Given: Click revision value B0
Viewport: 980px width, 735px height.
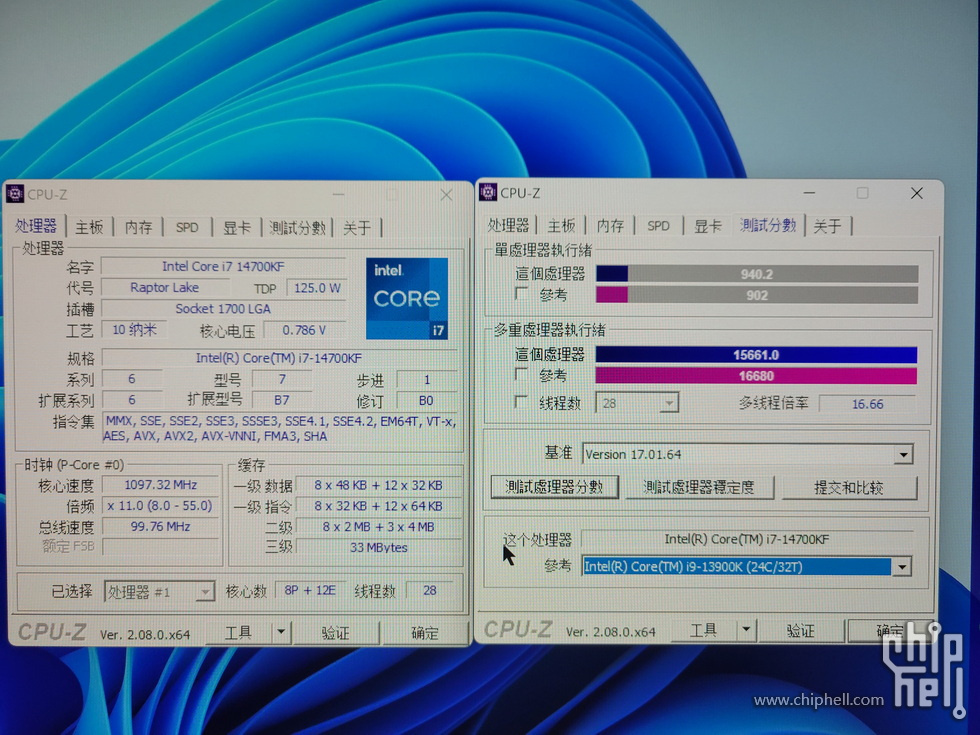Looking at the screenshot, I should click(426, 401).
